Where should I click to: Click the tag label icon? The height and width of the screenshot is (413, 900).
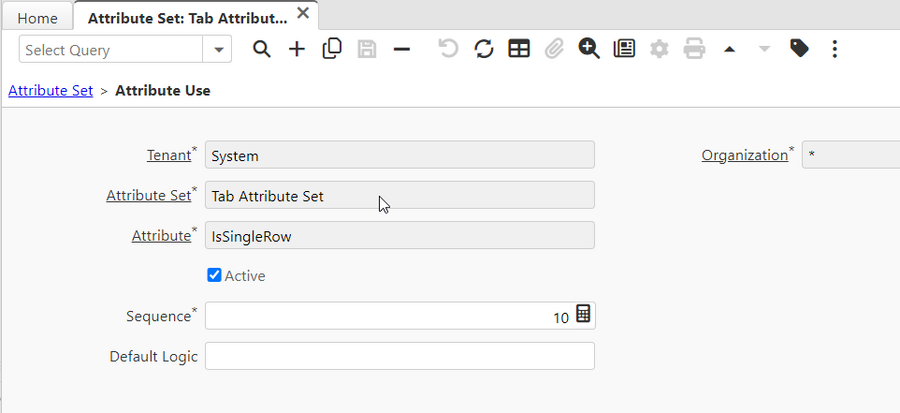coord(799,48)
